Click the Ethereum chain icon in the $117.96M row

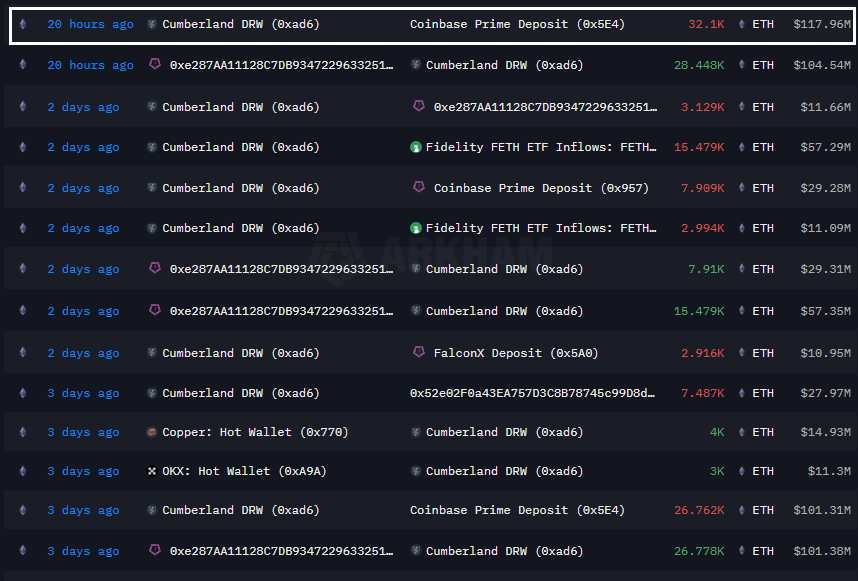pos(22,24)
